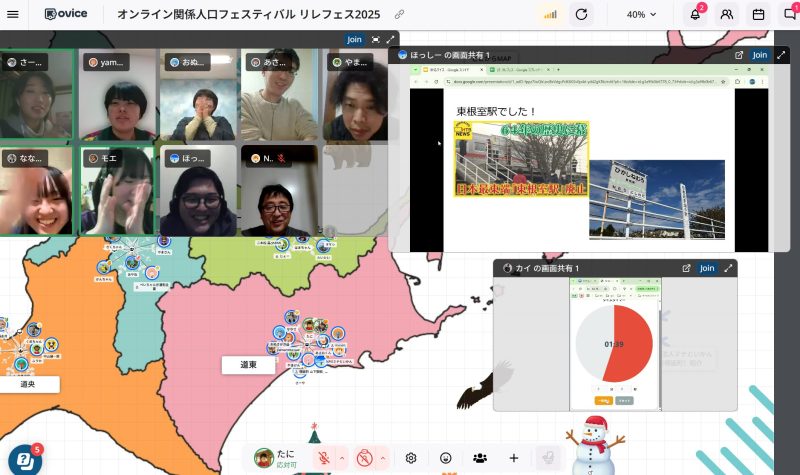Turn on the camera
Image resolution: width=800 pixels, height=475 pixels.
coord(365,458)
